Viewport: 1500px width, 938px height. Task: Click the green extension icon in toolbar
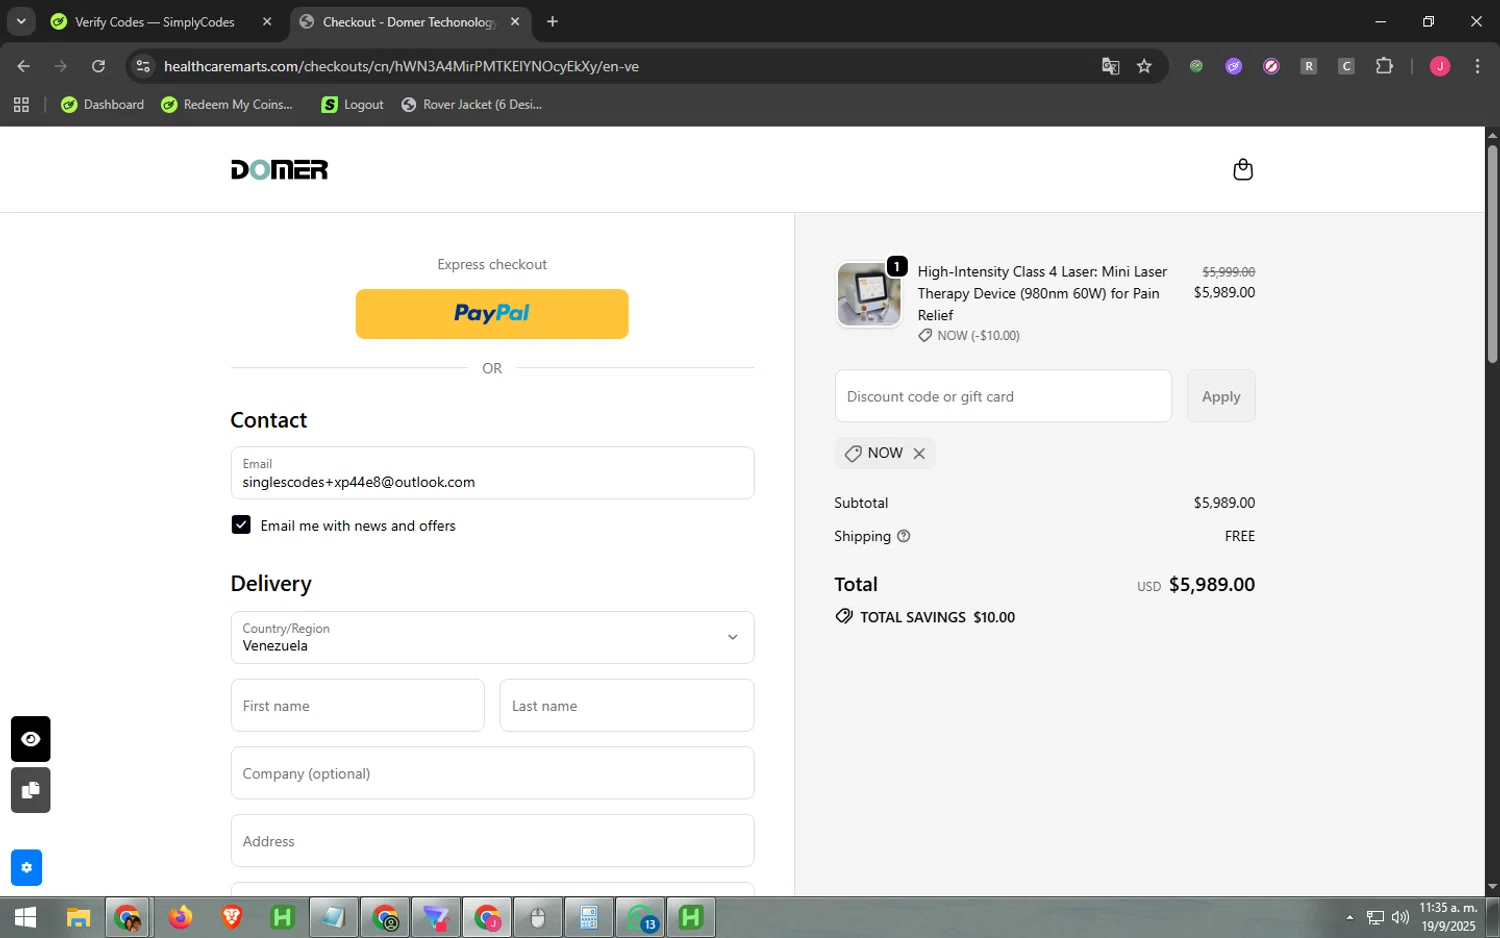coord(1196,66)
